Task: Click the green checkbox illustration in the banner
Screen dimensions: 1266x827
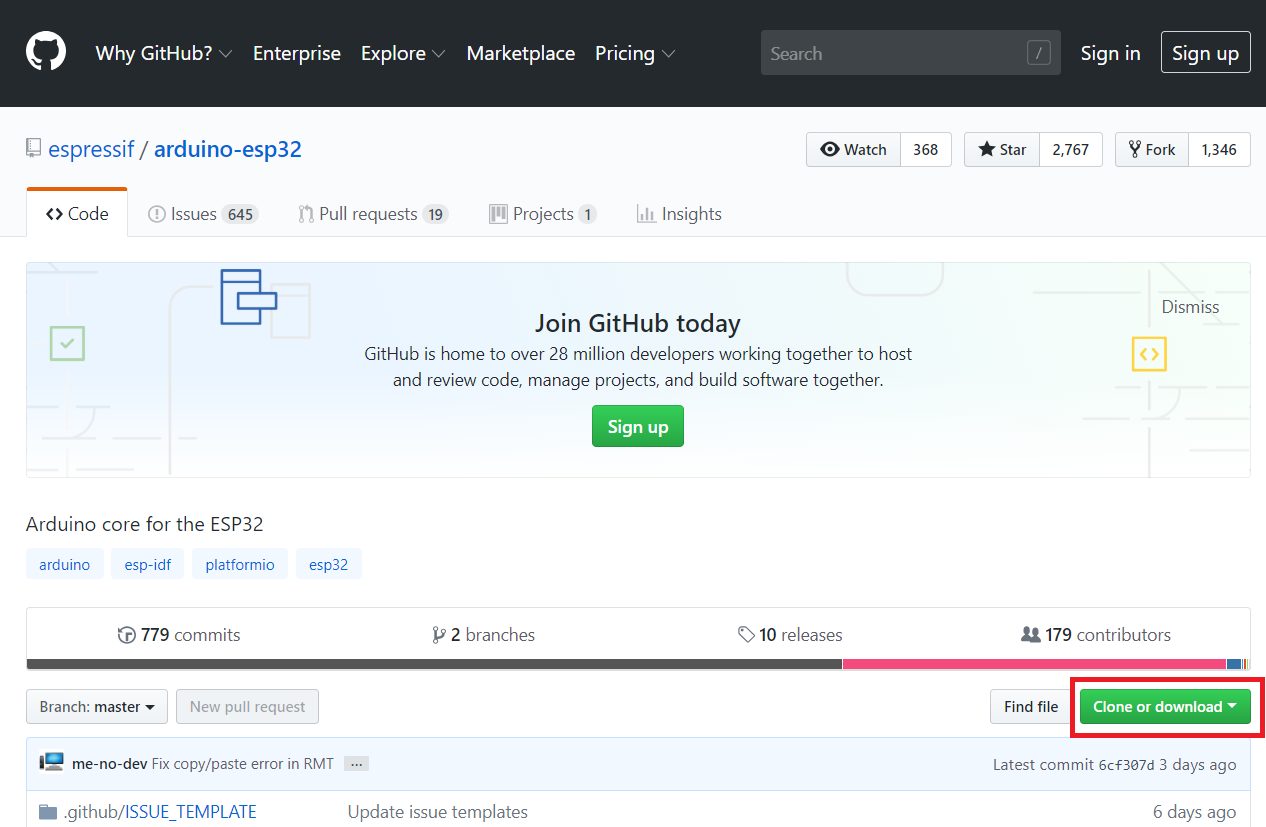Action: [67, 343]
